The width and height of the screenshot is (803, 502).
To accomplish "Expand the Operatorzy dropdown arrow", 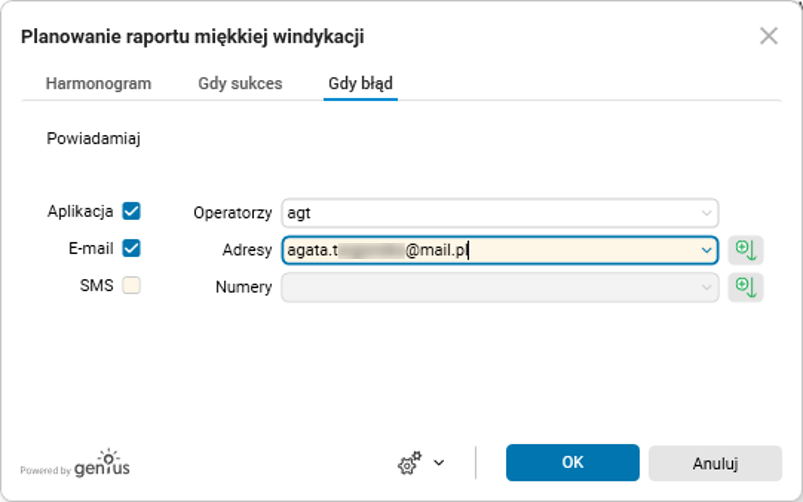I will (706, 213).
